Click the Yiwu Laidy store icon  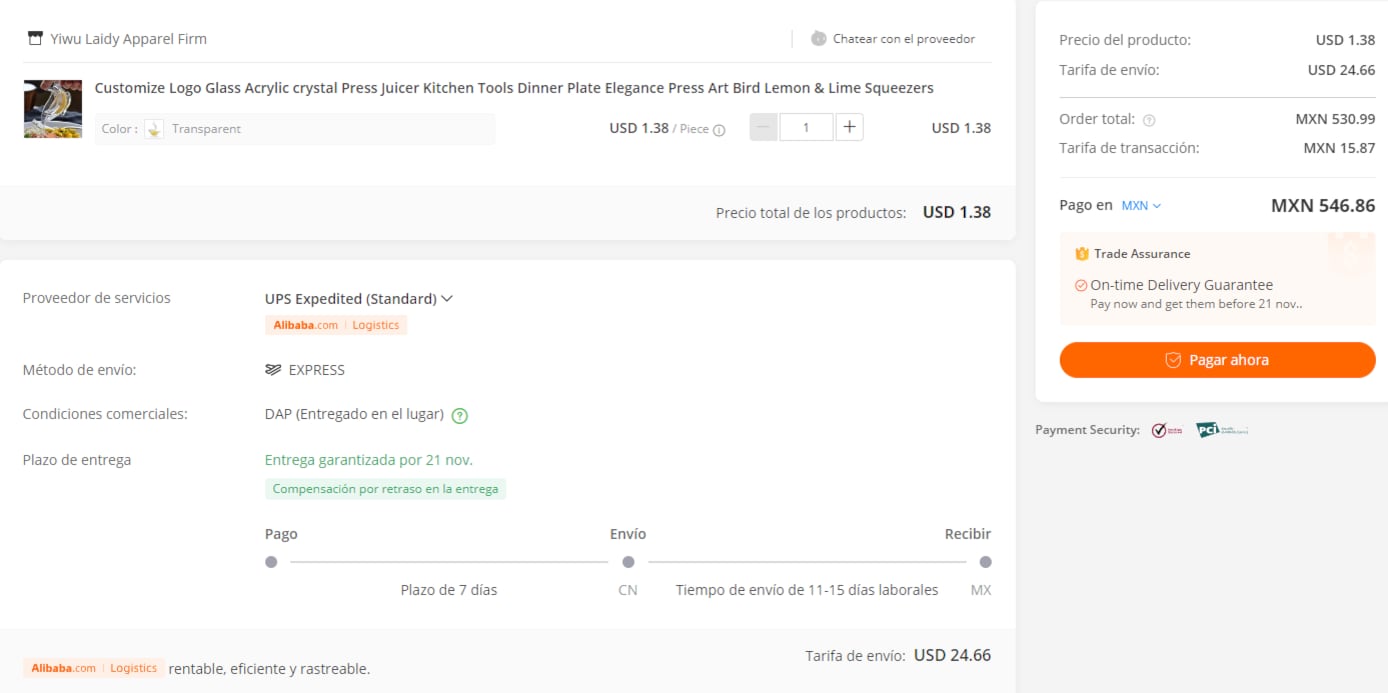click(35, 39)
